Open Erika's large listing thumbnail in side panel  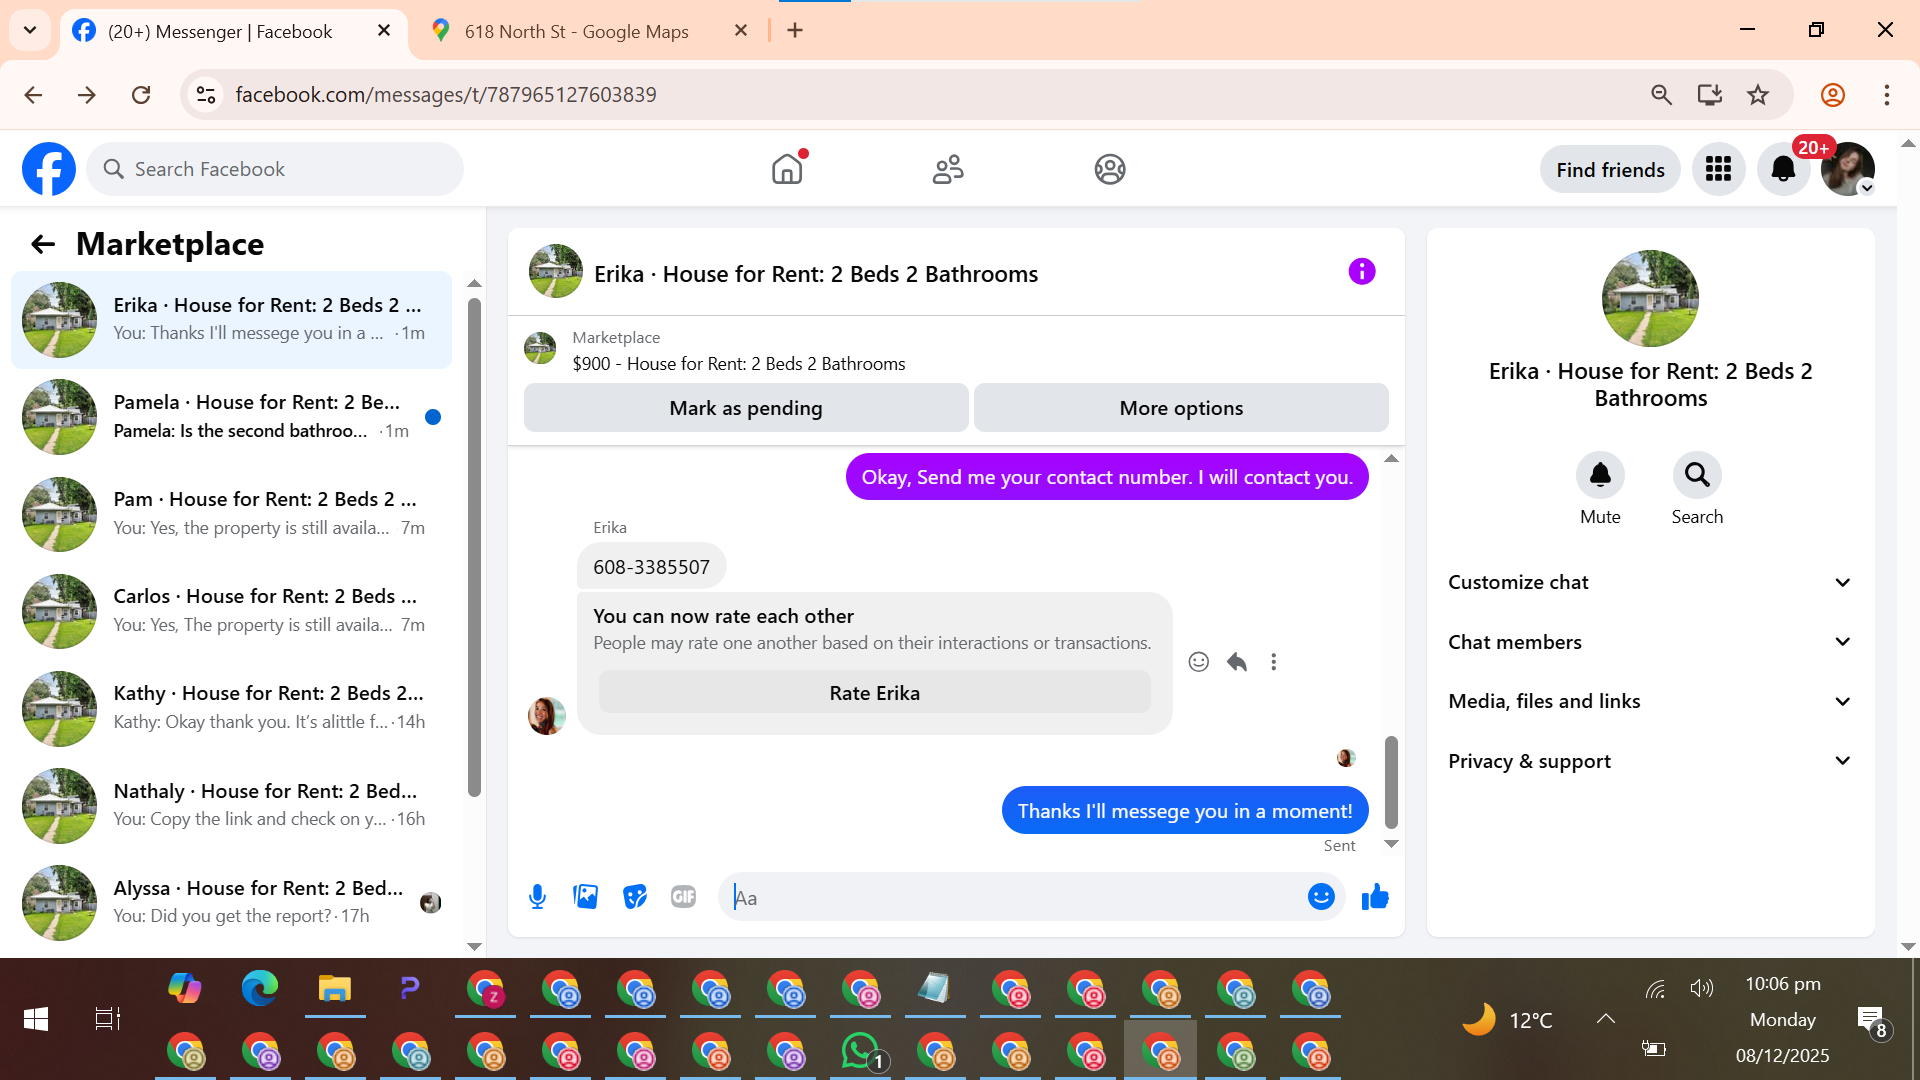point(1650,298)
